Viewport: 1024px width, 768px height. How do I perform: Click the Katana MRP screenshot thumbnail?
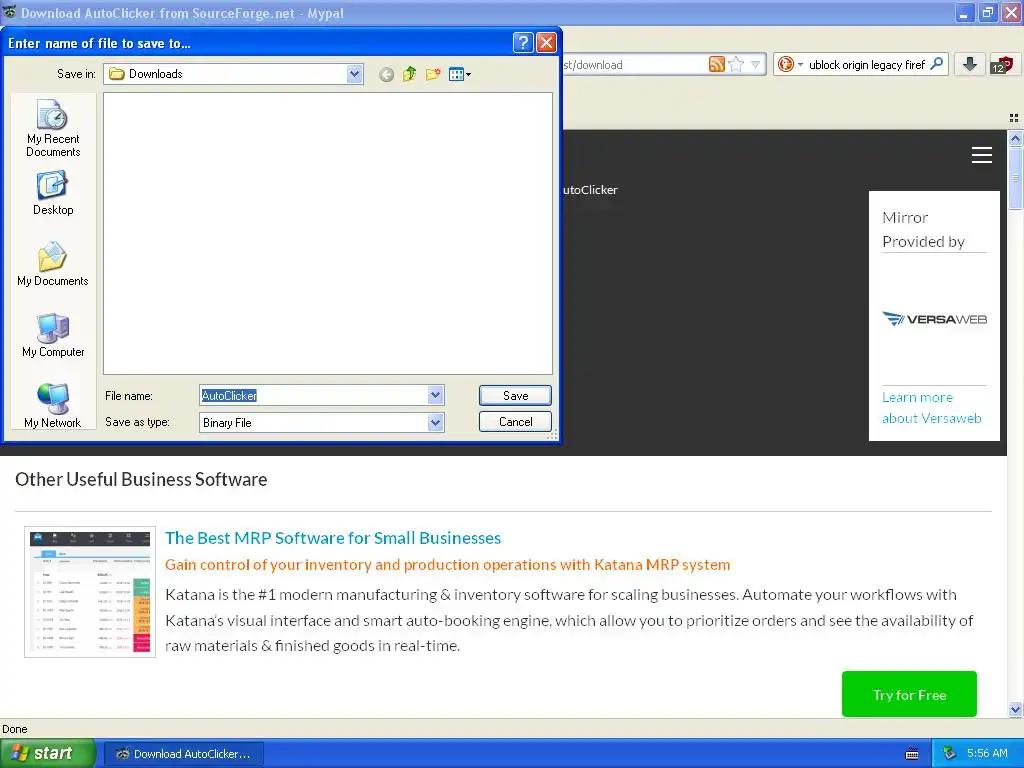pyautogui.click(x=90, y=592)
